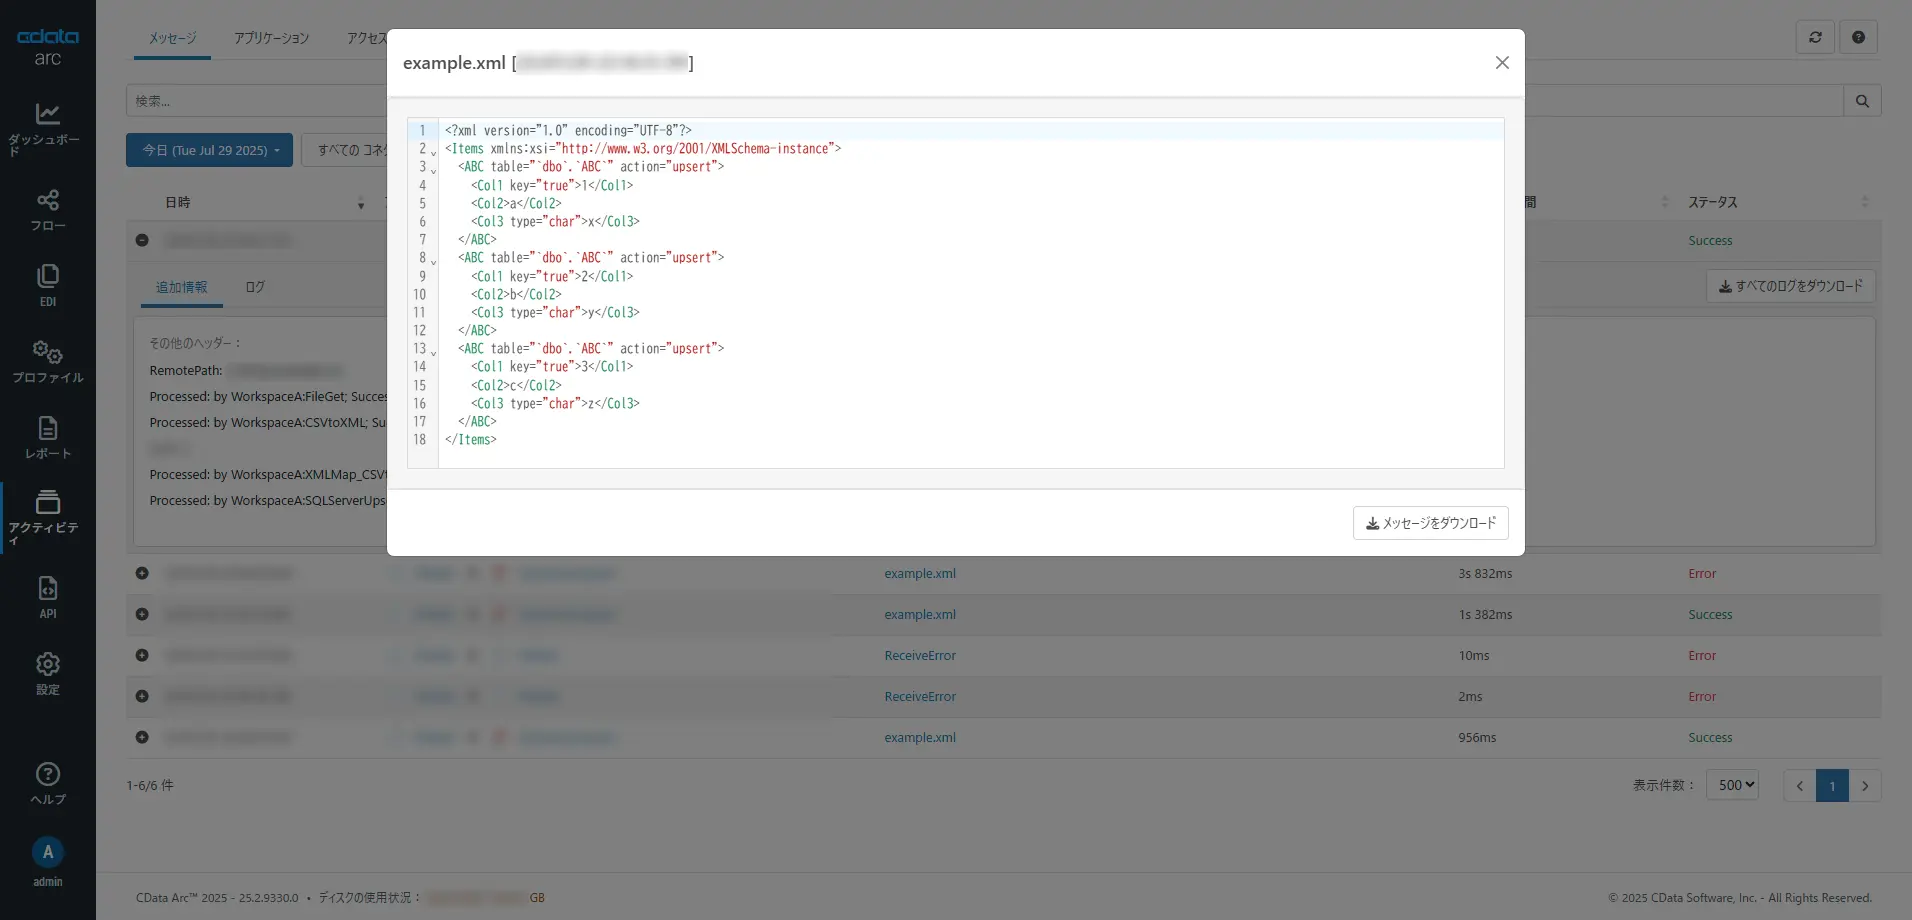
Task: Open the レポート sidebar item
Action: [47, 437]
